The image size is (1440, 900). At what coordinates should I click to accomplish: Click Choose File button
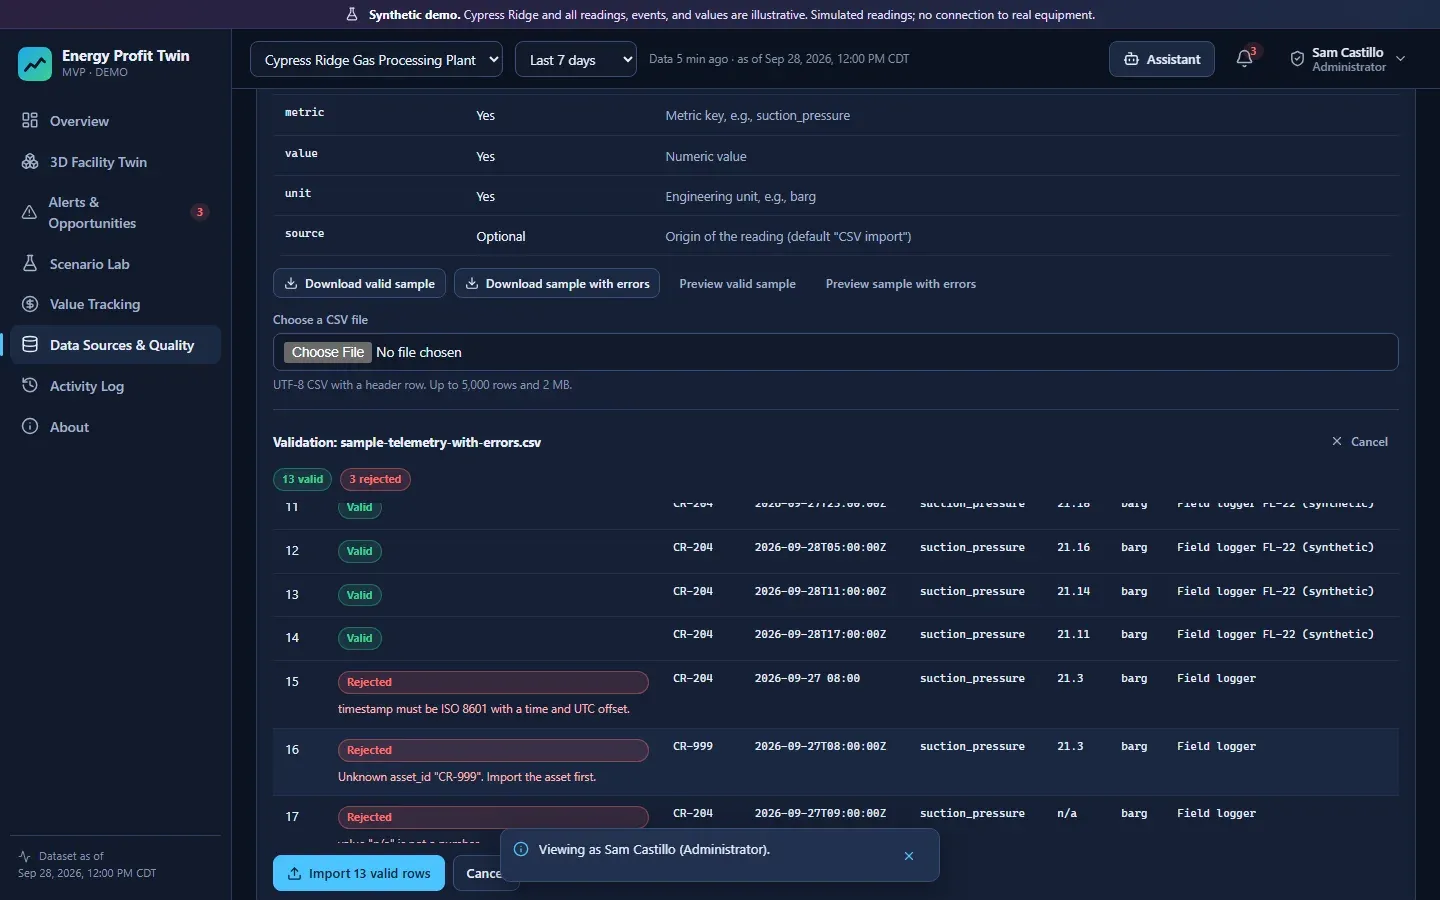(328, 352)
